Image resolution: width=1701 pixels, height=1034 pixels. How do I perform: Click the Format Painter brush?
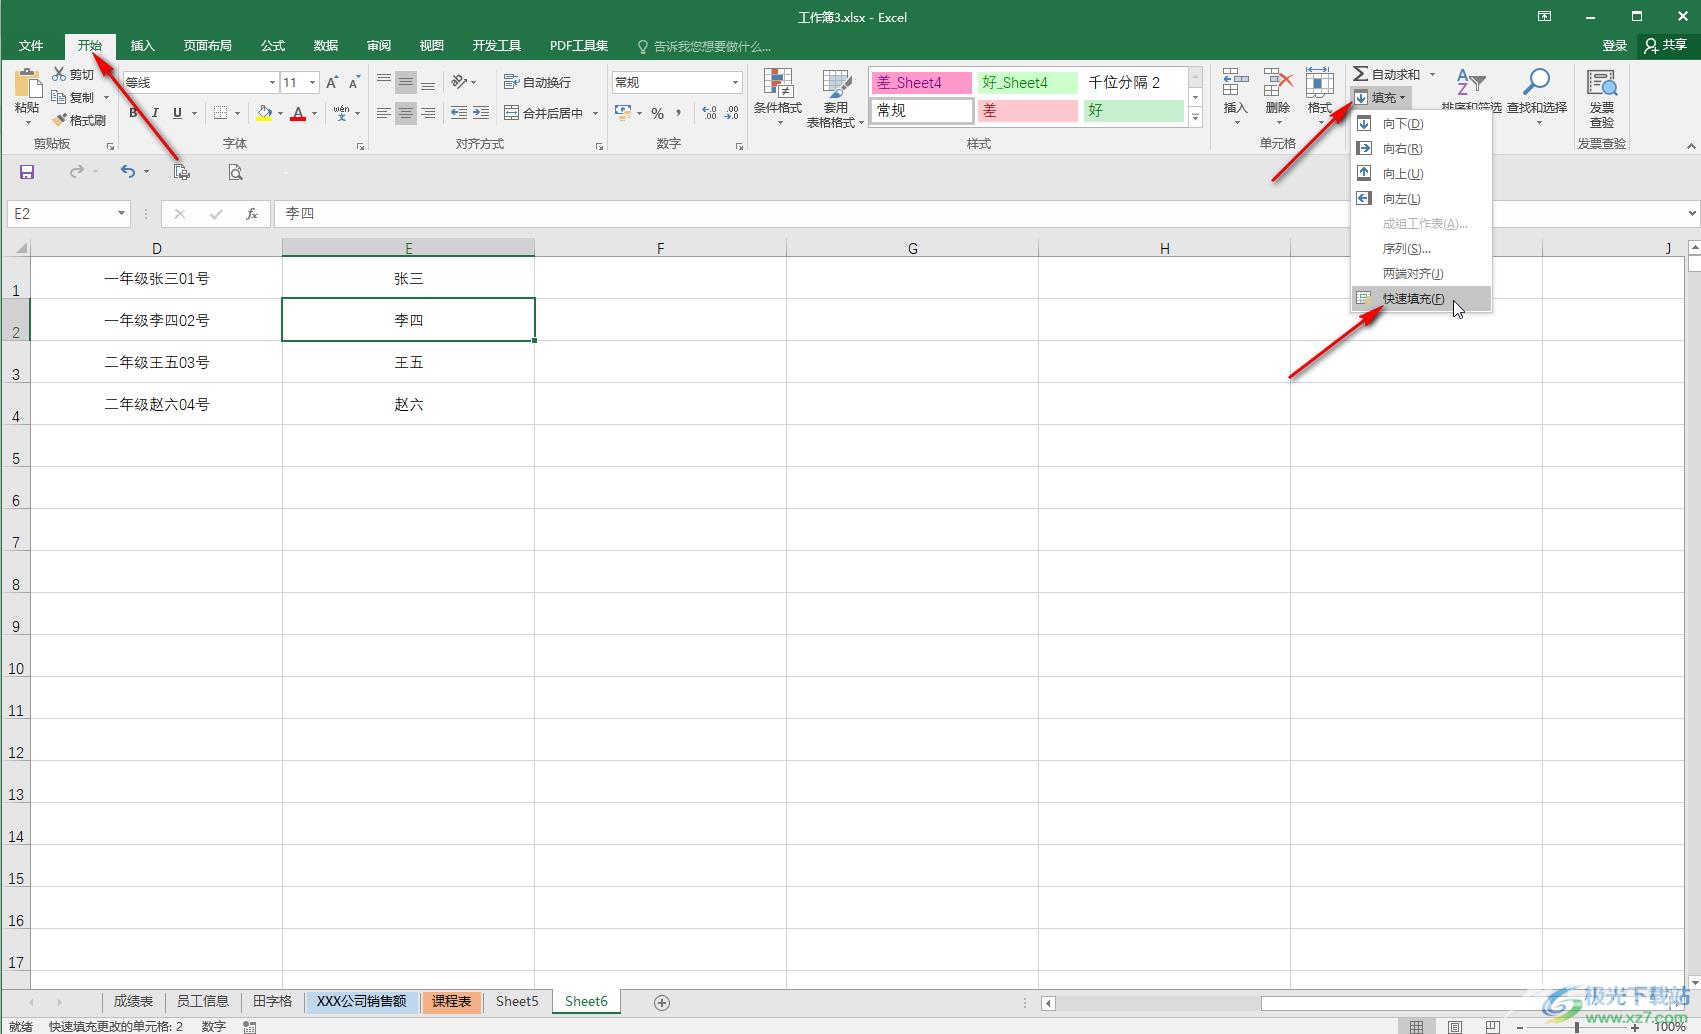click(79, 121)
